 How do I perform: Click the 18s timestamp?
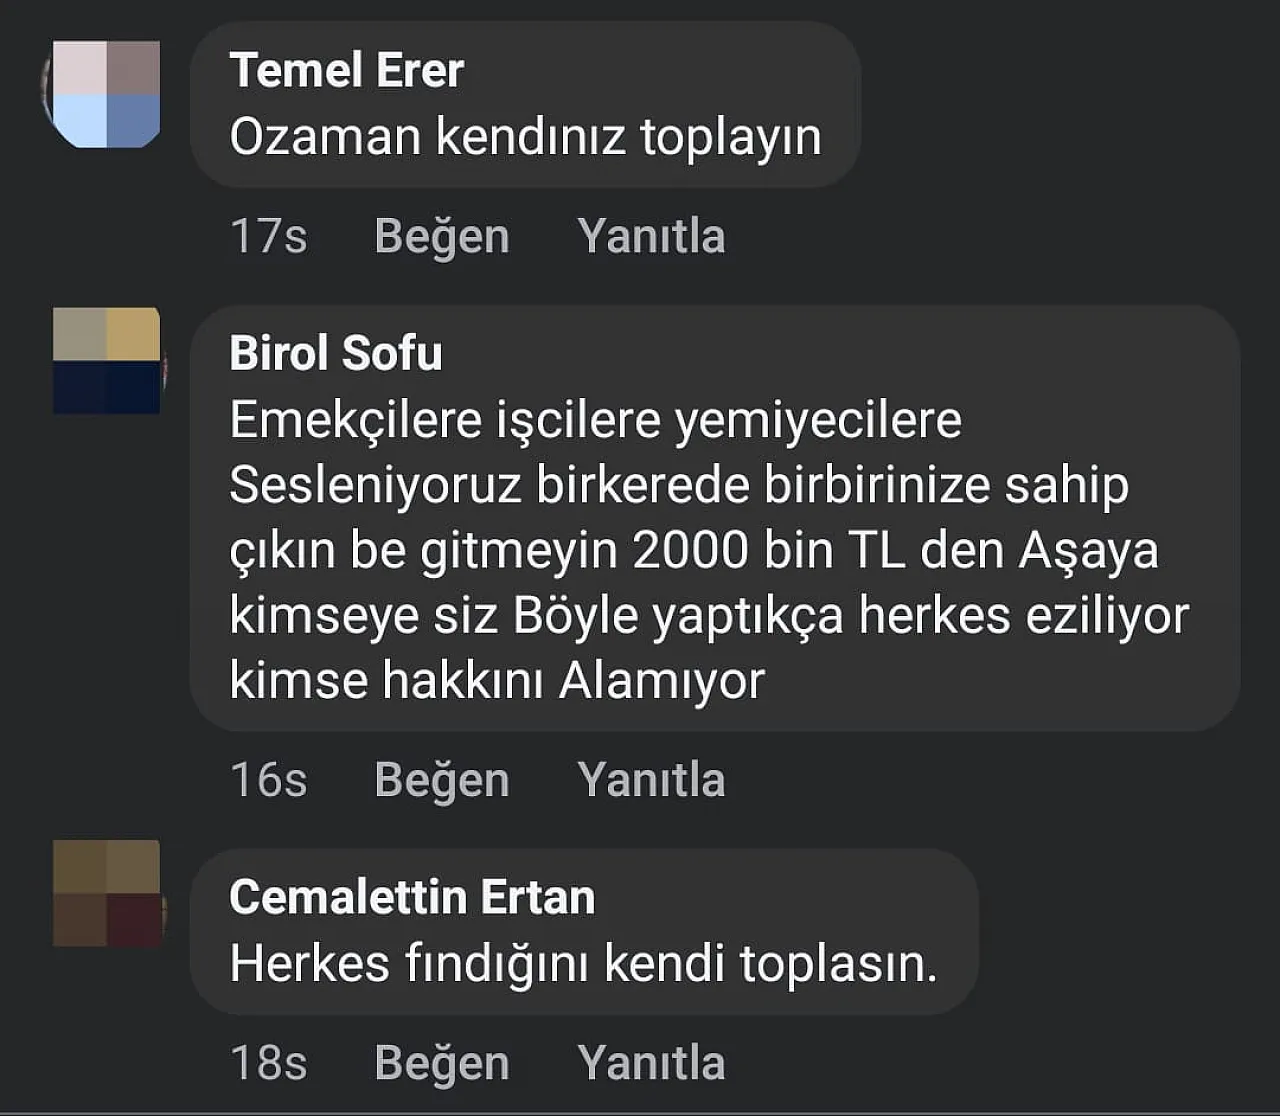(268, 1063)
